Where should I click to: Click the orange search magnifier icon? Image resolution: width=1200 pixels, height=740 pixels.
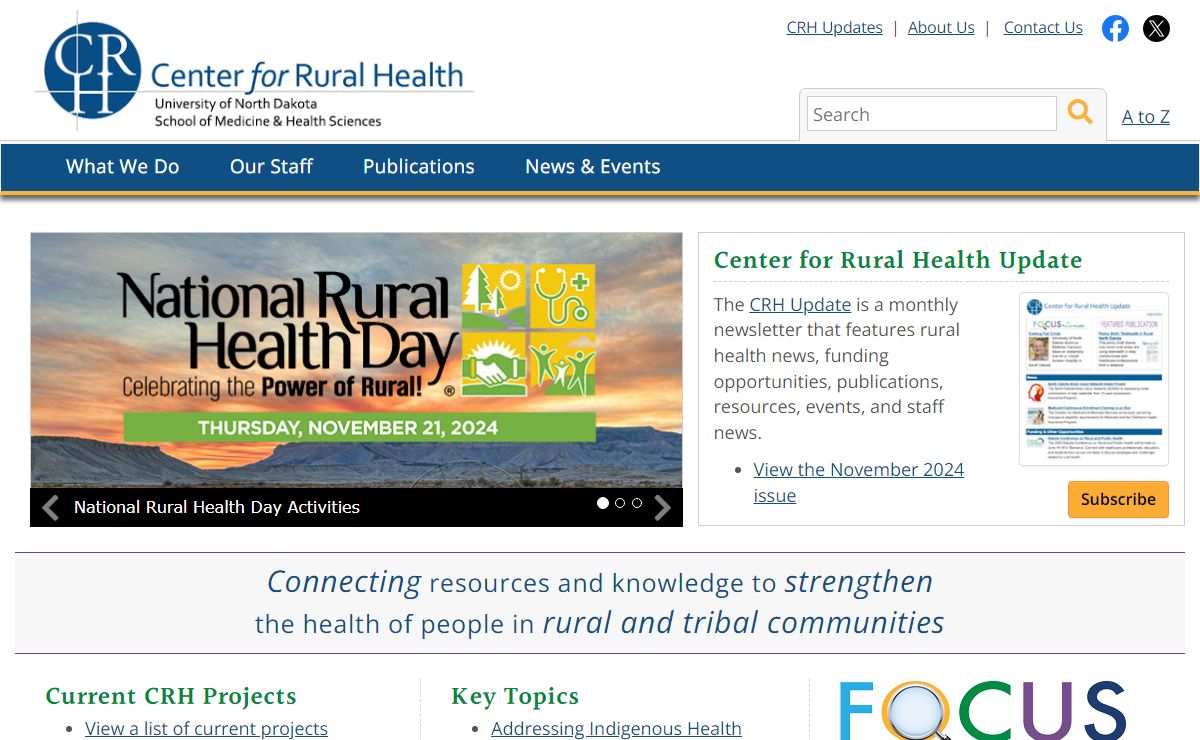click(x=1080, y=112)
